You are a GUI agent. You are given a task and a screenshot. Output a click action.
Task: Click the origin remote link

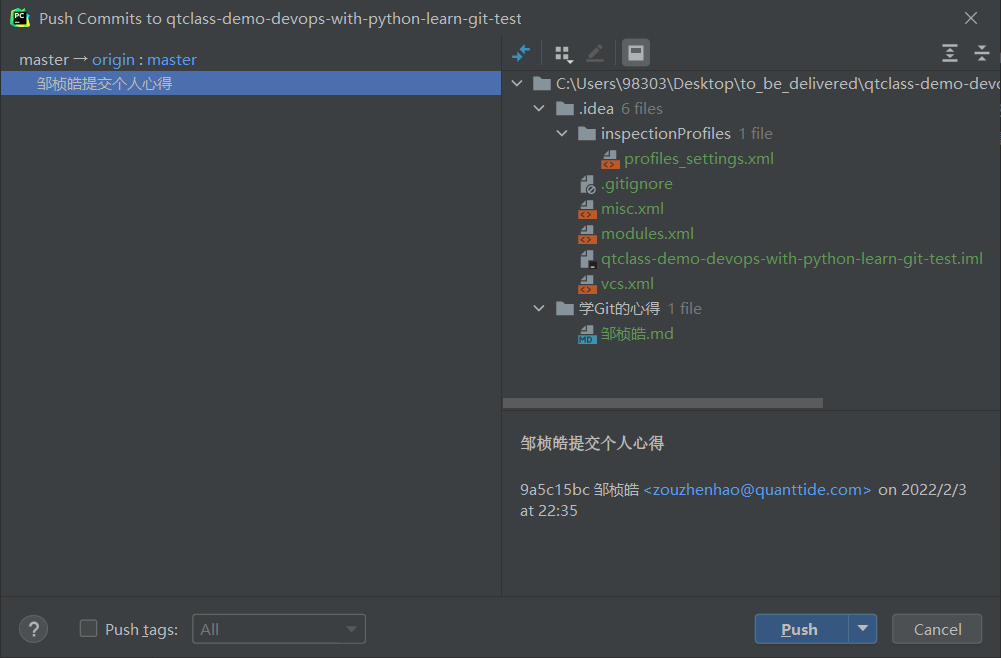coord(113,60)
